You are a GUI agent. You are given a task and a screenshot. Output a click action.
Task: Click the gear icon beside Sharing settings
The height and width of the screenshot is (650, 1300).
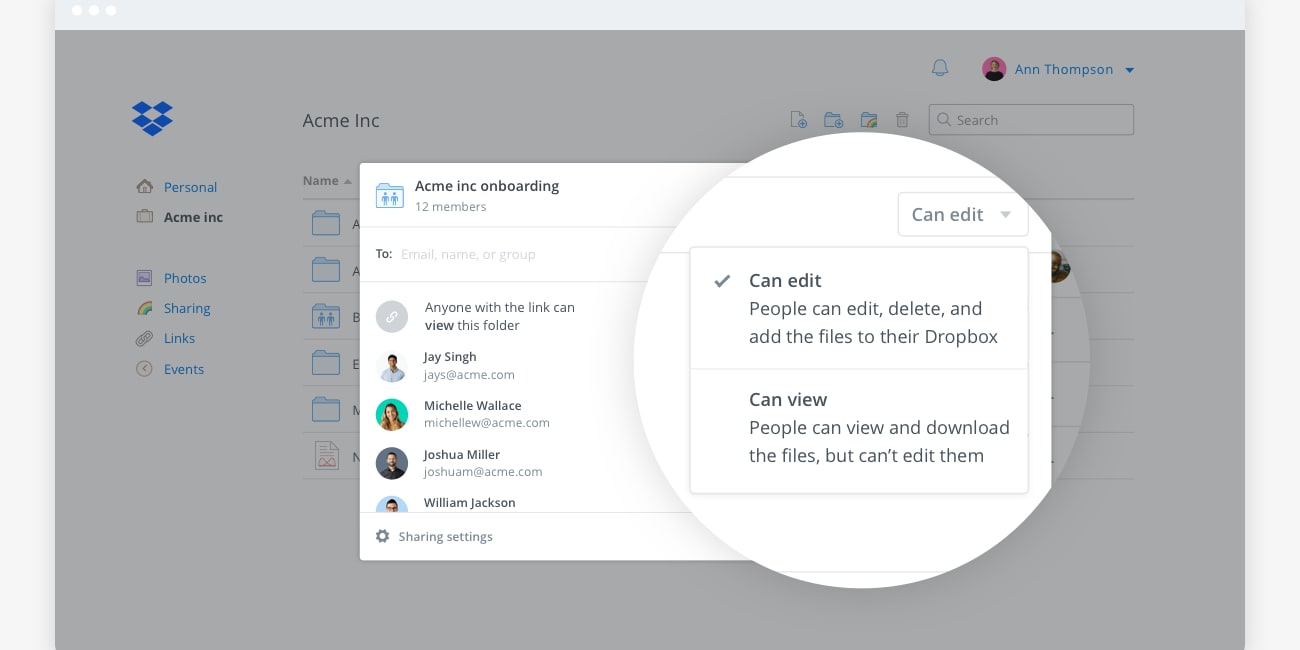coord(382,536)
